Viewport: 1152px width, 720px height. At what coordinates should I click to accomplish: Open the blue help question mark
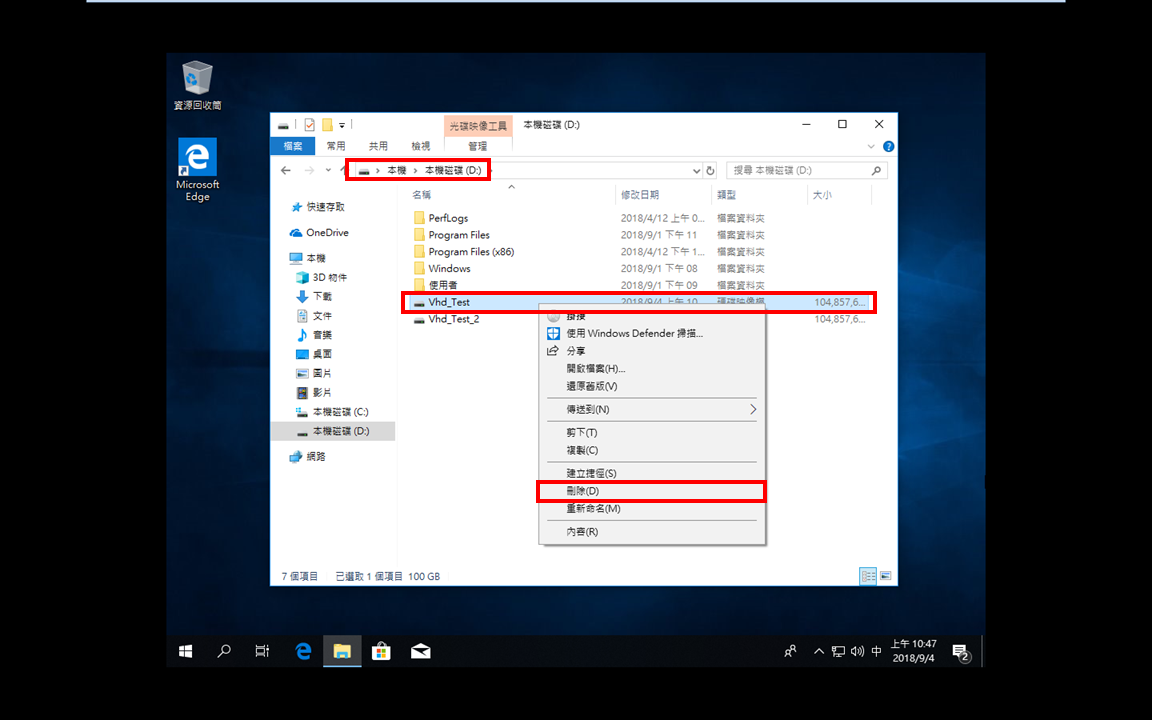pyautogui.click(x=888, y=146)
